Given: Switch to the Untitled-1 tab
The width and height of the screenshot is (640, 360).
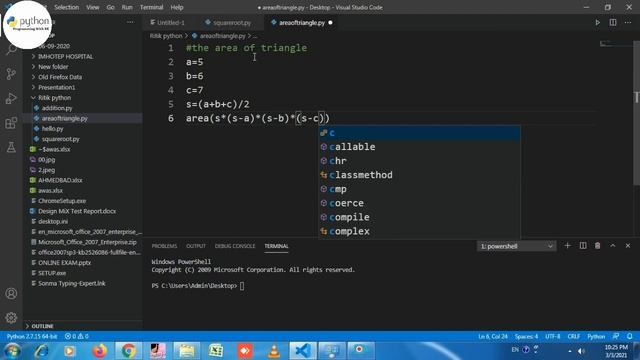Looking at the screenshot, I should point(167,22).
